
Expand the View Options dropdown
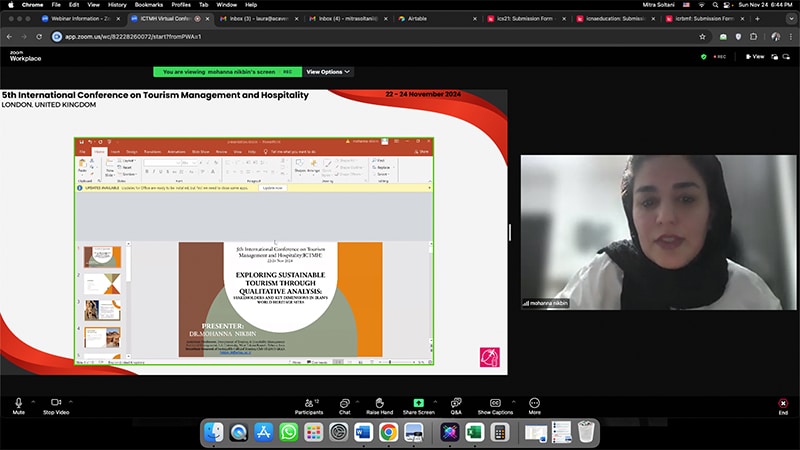click(x=329, y=72)
